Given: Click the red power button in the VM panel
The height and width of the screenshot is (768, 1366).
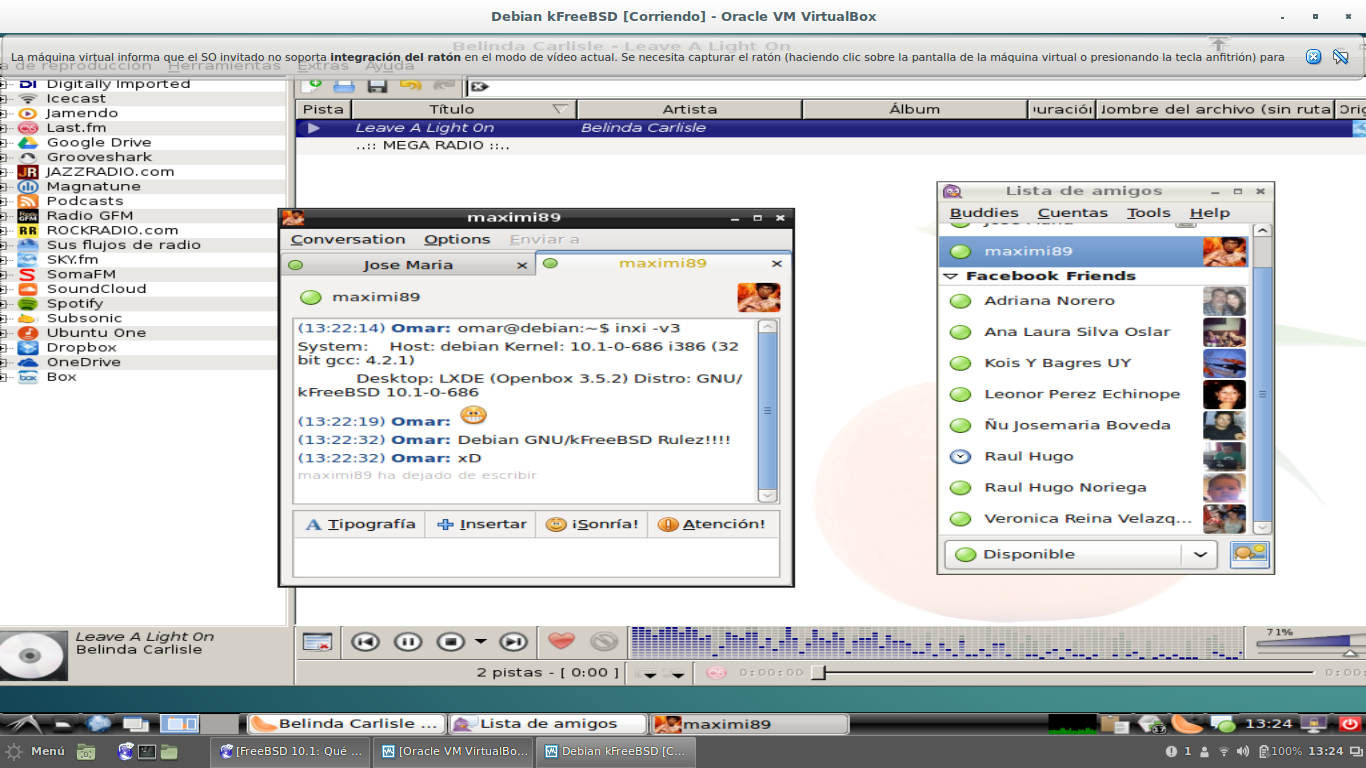Looking at the screenshot, I should click(x=1349, y=723).
